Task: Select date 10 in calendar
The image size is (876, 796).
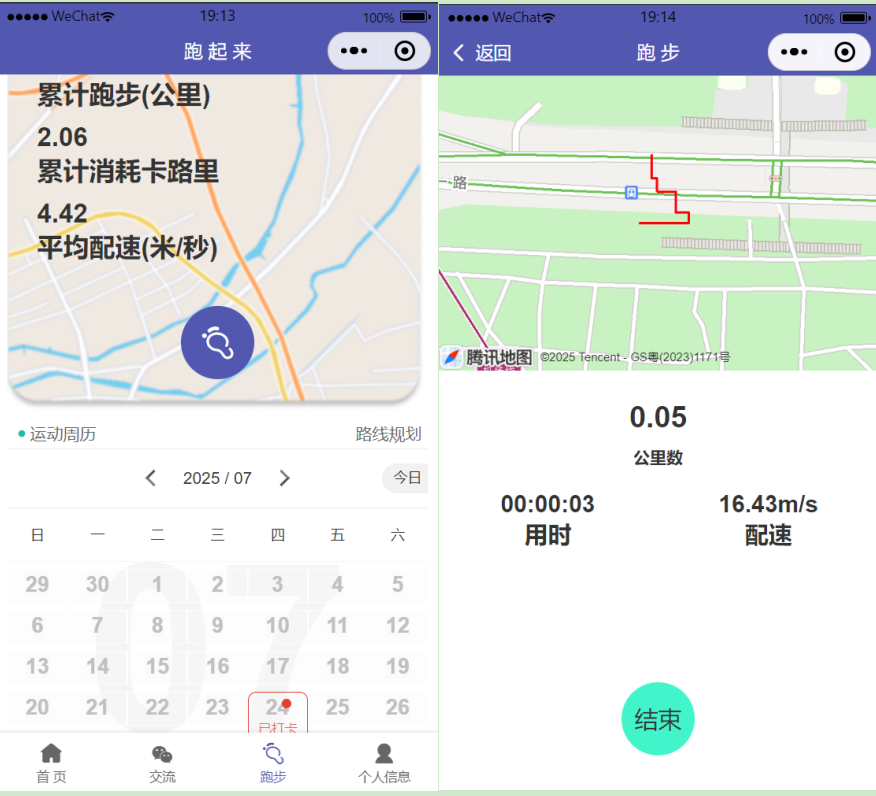Action: point(278,625)
